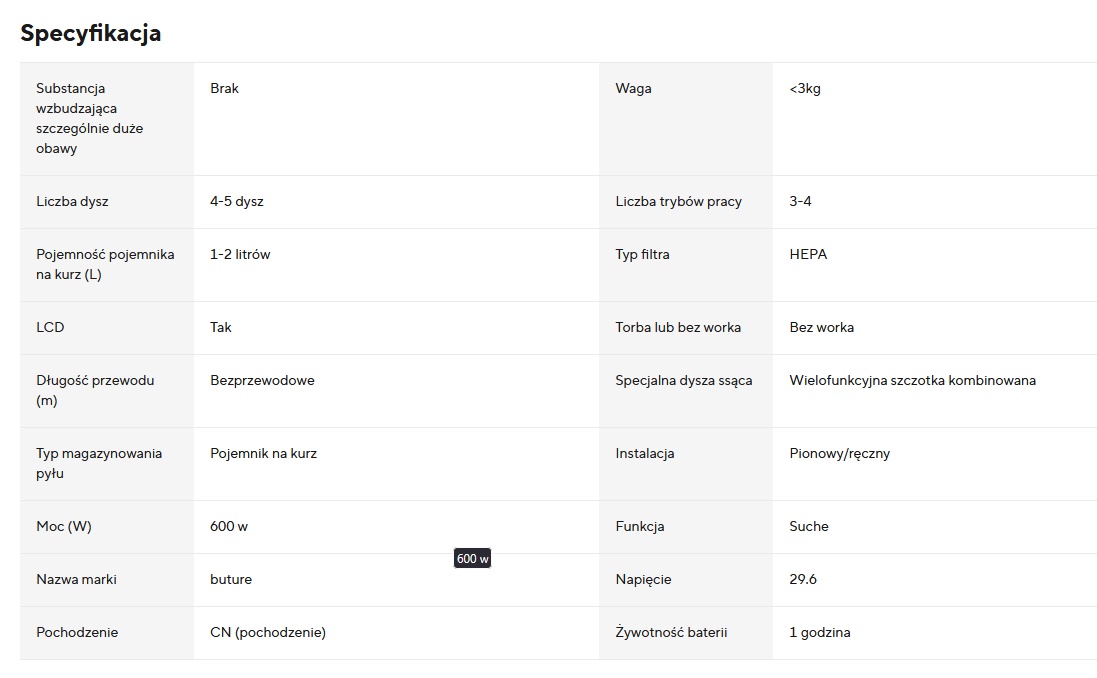1097x678 pixels.
Task: Click the Waga label cell
Action: [x=633, y=88]
